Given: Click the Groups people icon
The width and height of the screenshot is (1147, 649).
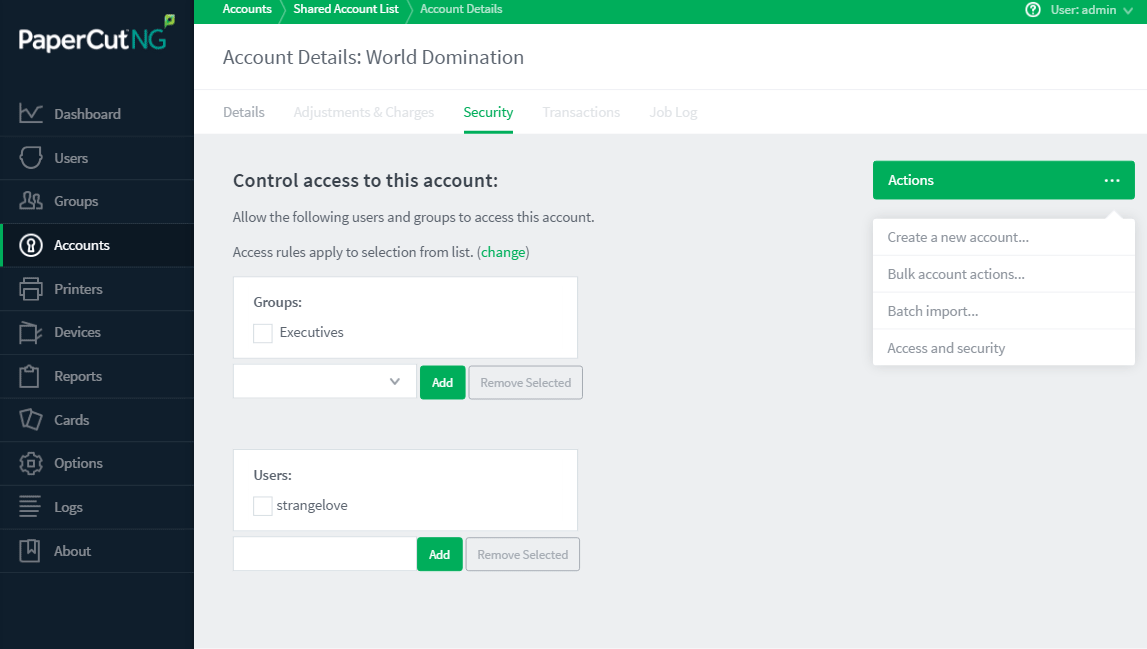Looking at the screenshot, I should pos(31,200).
